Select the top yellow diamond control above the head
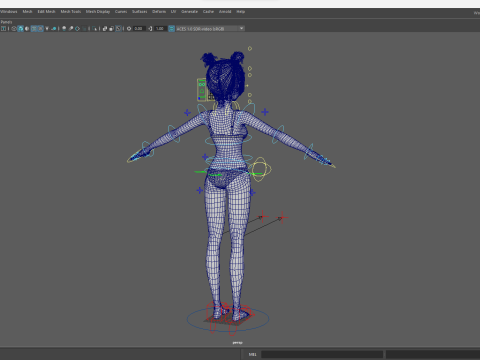 click(250, 49)
